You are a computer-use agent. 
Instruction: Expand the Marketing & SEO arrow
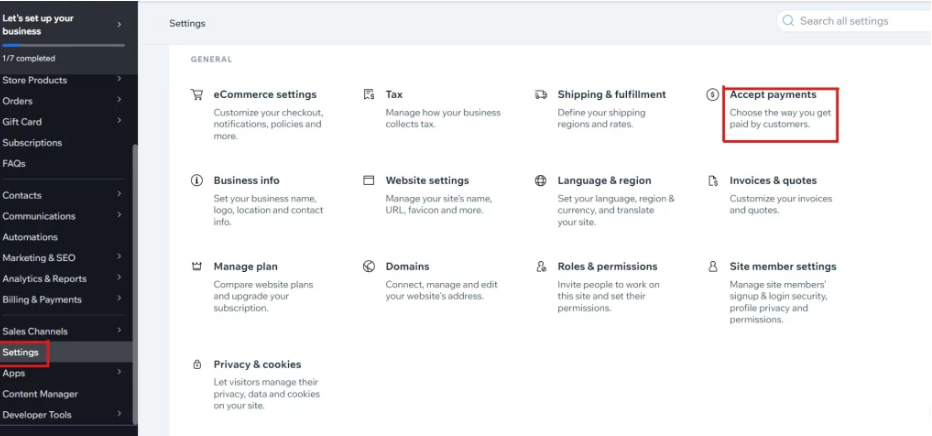tap(119, 256)
